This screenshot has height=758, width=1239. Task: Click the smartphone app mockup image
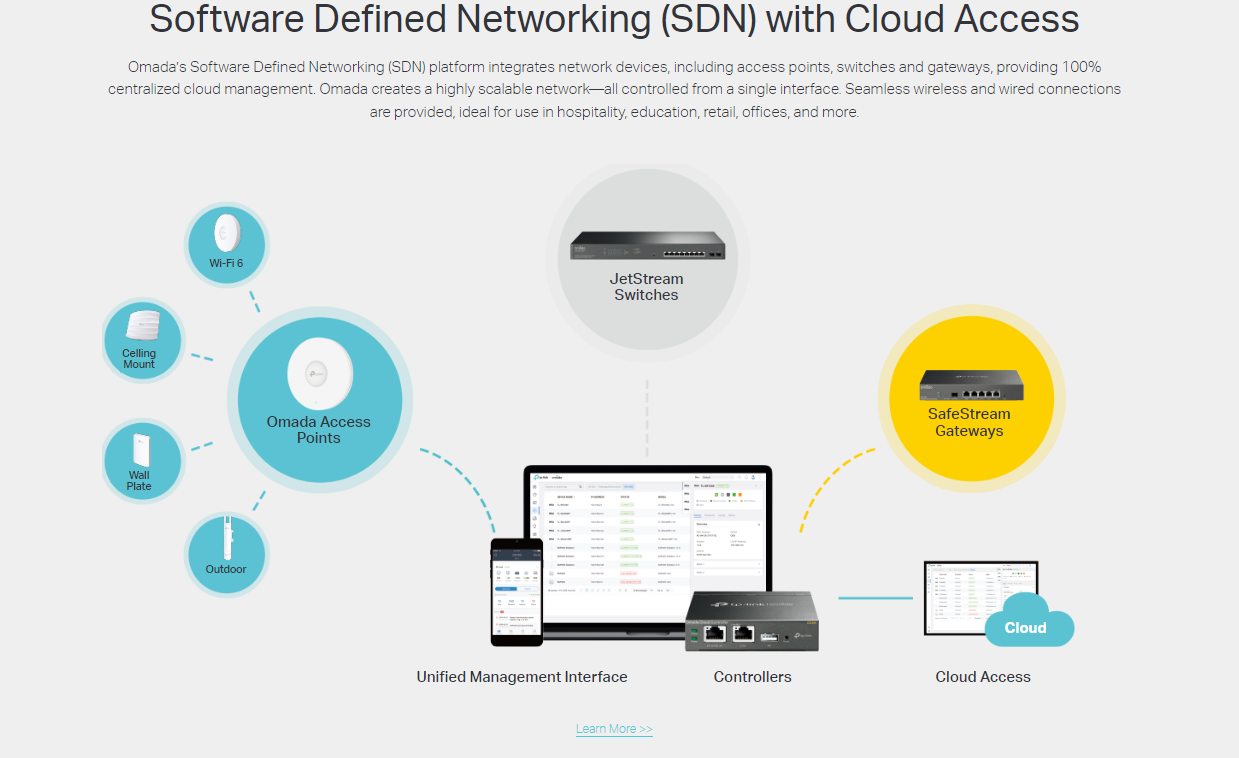click(x=516, y=591)
